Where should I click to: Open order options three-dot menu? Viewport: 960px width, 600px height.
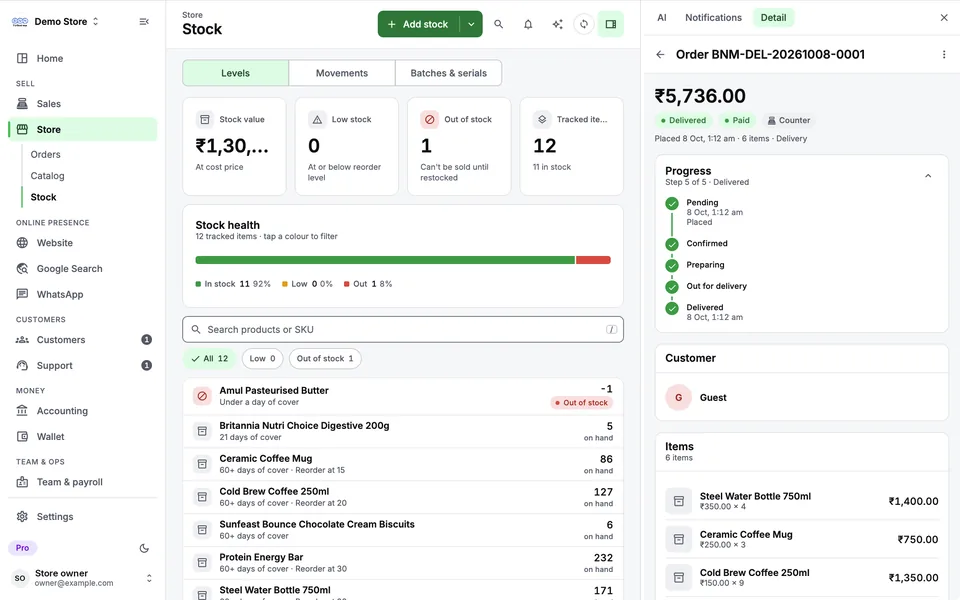pyautogui.click(x=943, y=54)
